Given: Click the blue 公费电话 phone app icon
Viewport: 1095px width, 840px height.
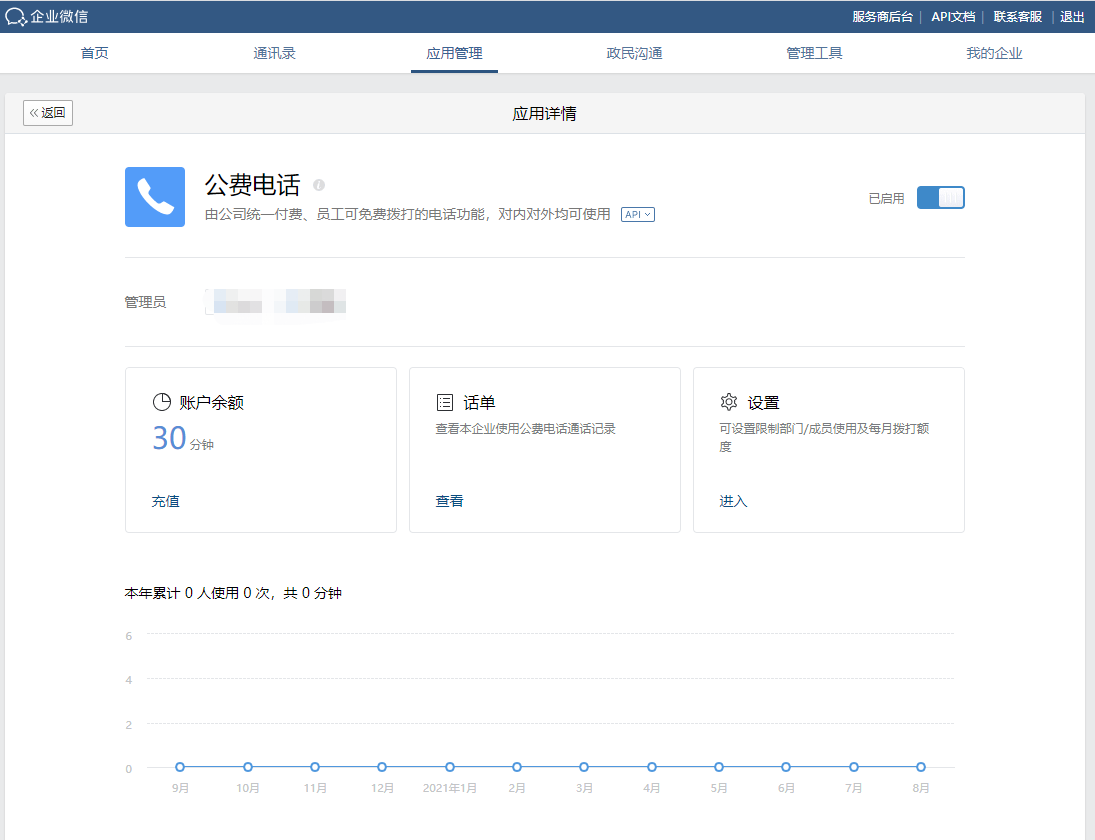Looking at the screenshot, I should point(155,197).
